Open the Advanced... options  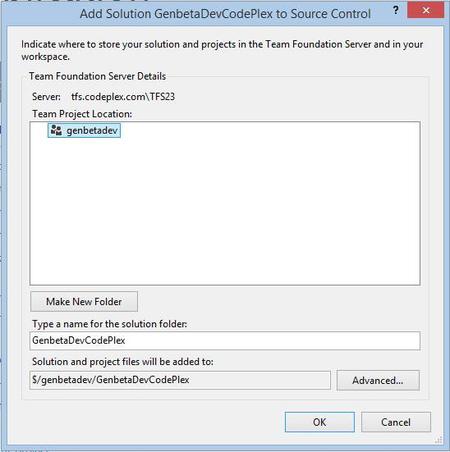click(378, 380)
